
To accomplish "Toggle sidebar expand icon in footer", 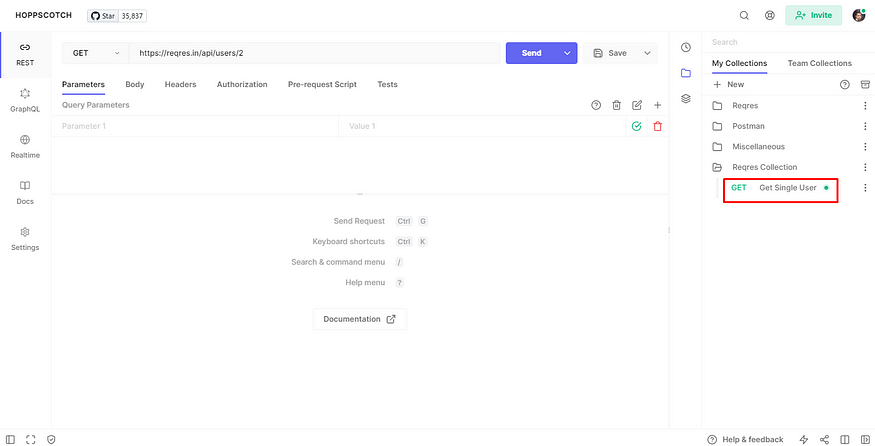I will click(11, 440).
